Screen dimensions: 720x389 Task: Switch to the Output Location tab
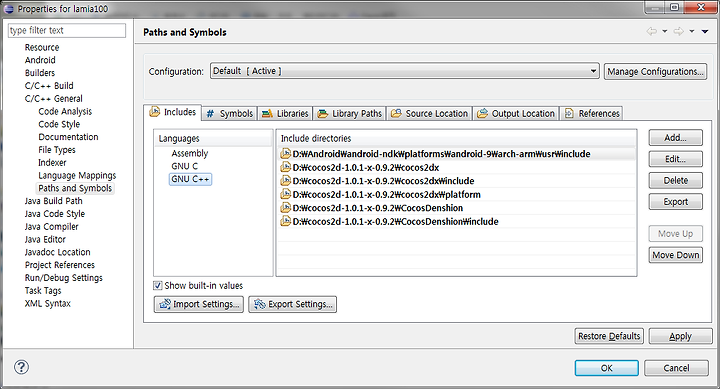[517, 113]
